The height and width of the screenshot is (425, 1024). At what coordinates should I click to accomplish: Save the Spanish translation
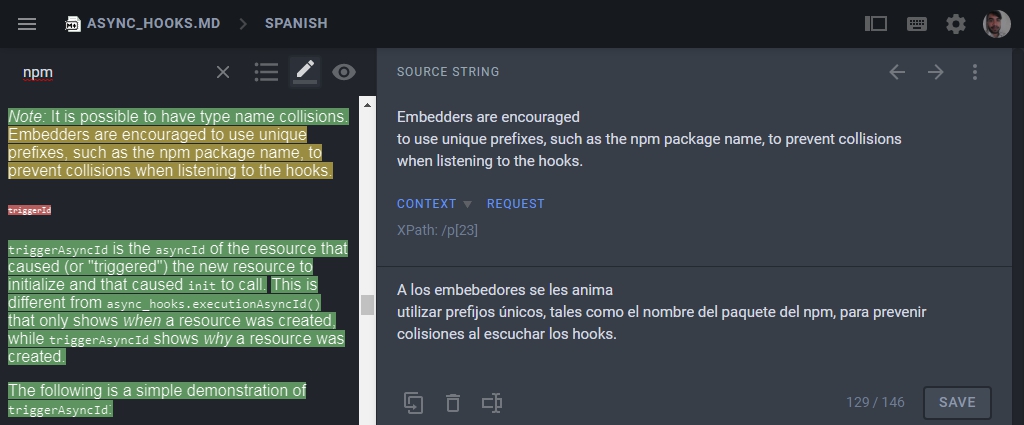[957, 402]
